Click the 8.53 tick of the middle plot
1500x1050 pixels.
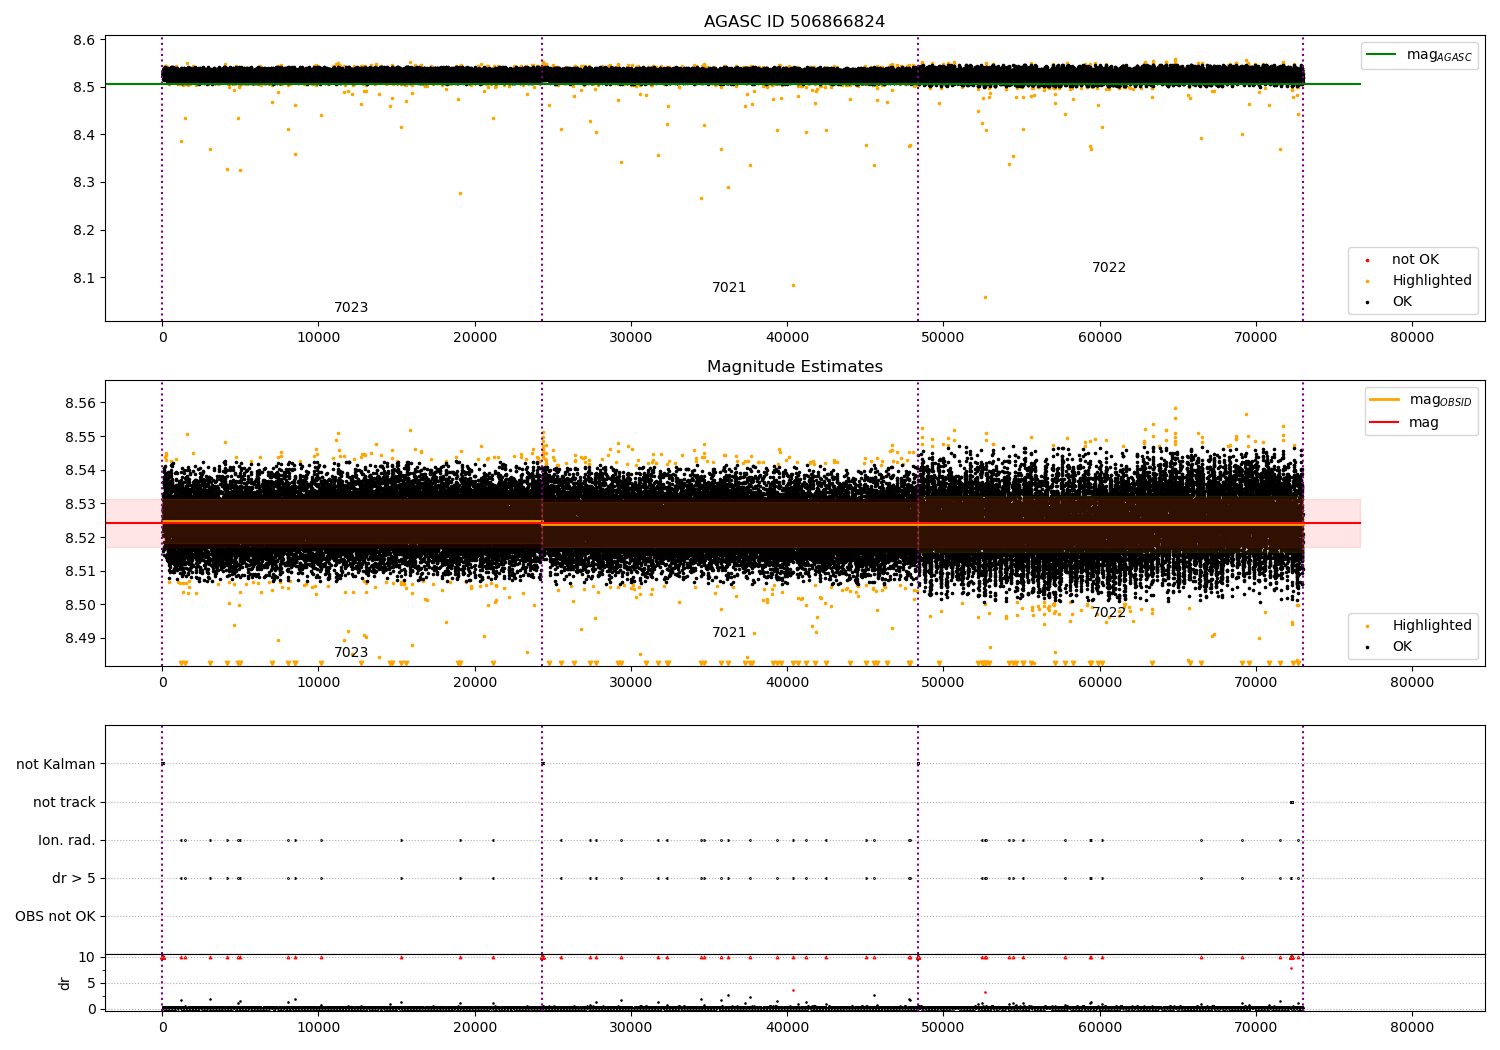[x=80, y=504]
